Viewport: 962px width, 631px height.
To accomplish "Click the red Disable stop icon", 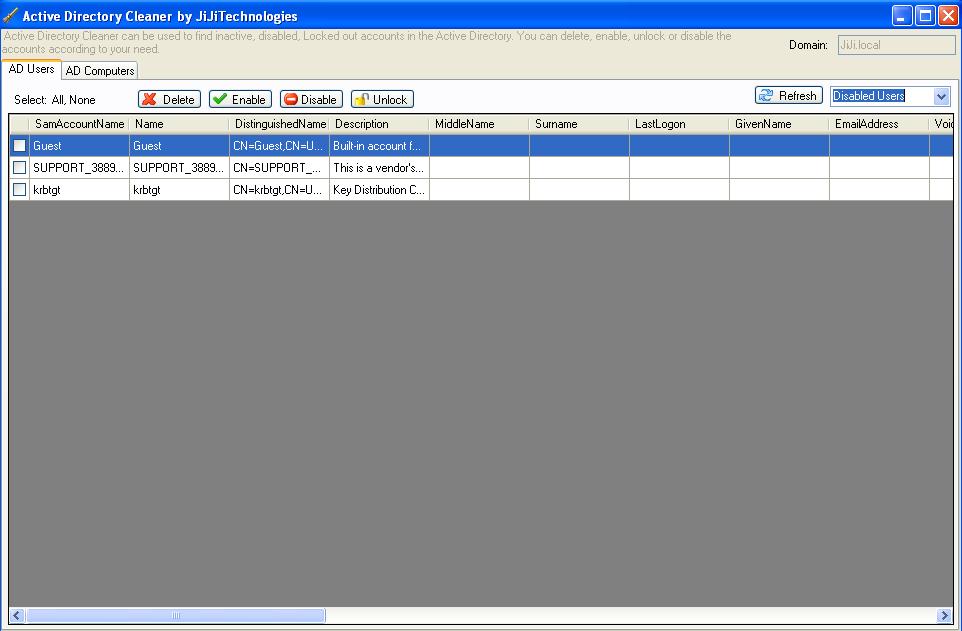I will (291, 99).
